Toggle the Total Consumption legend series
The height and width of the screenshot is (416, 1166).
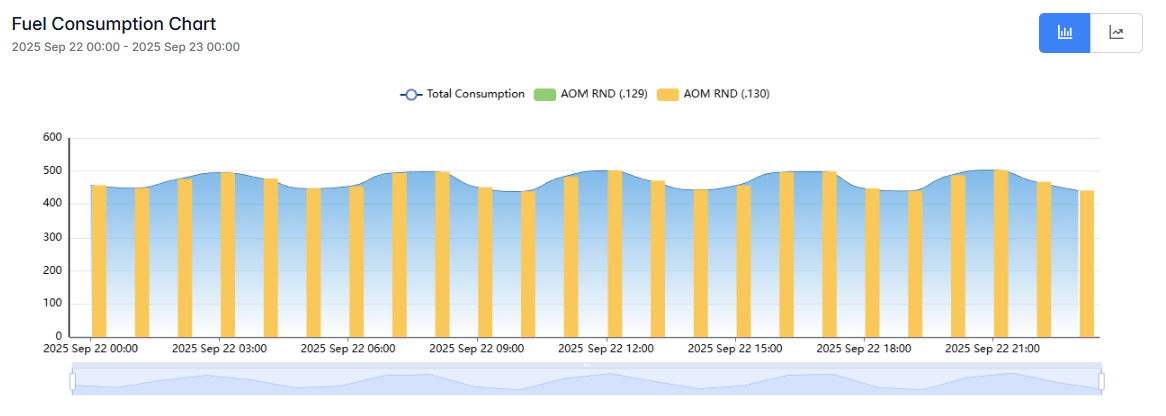coord(462,94)
